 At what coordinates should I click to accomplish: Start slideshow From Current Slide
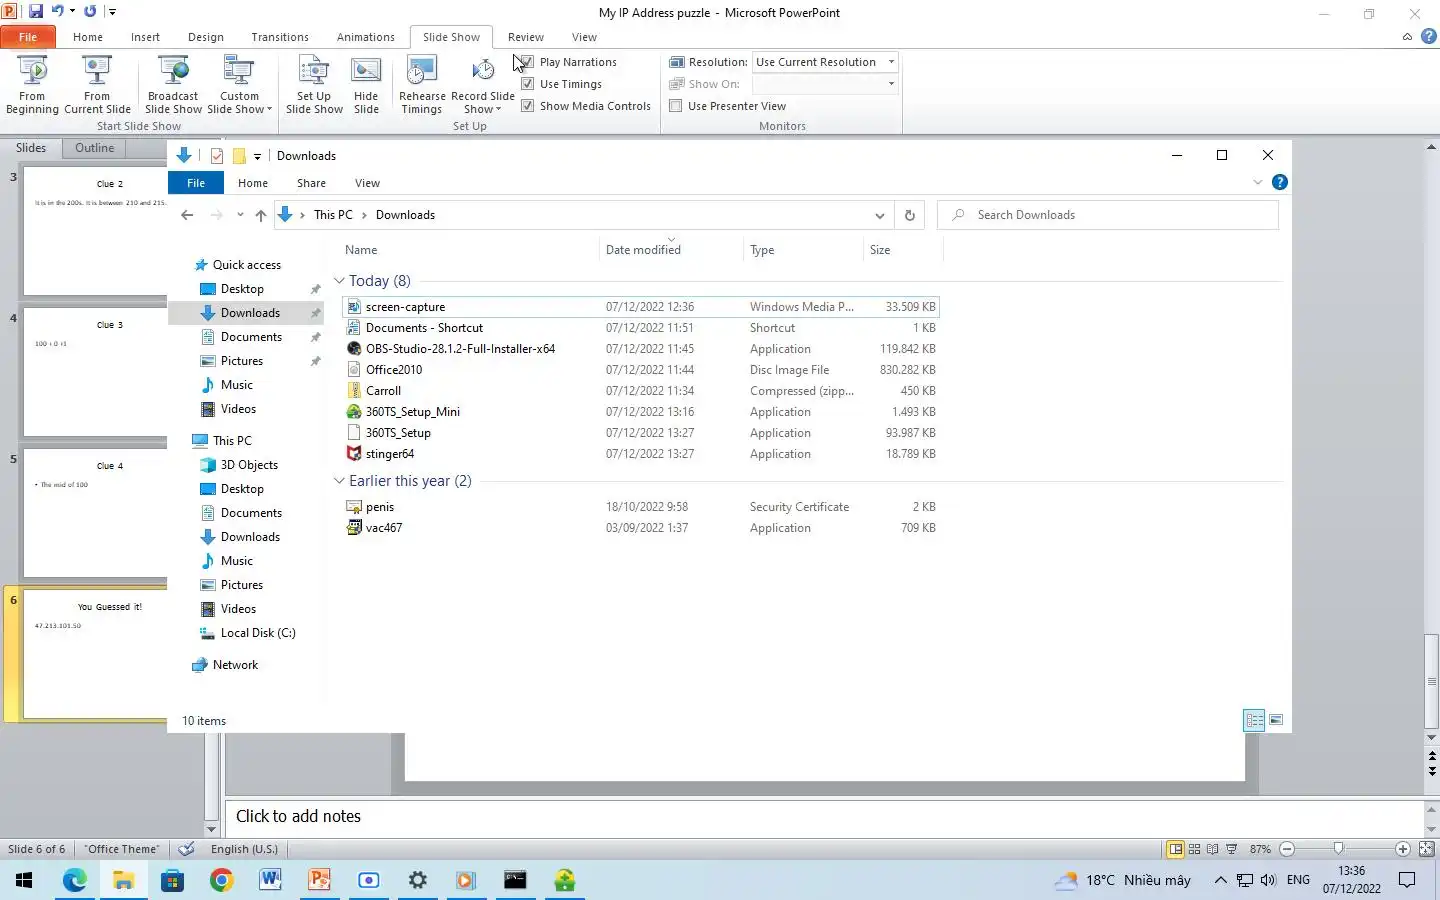(97, 85)
